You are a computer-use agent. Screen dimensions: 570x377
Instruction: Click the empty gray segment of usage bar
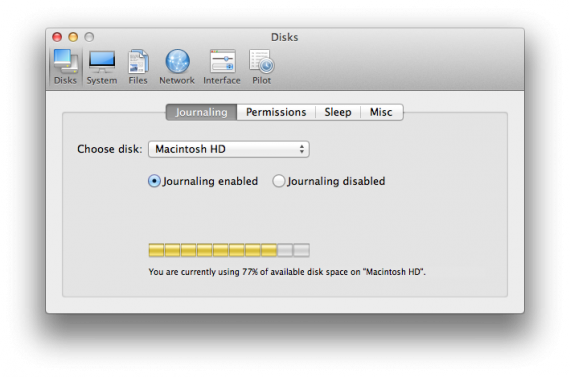tap(293, 250)
